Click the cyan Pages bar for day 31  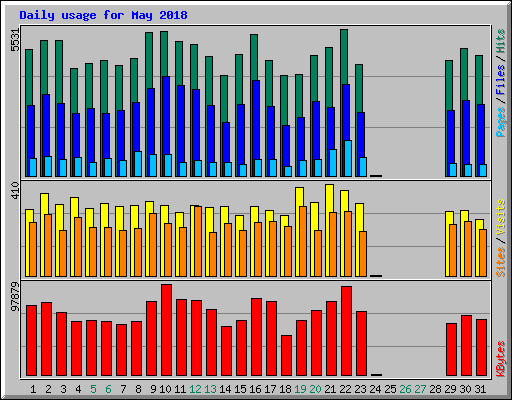point(483,170)
